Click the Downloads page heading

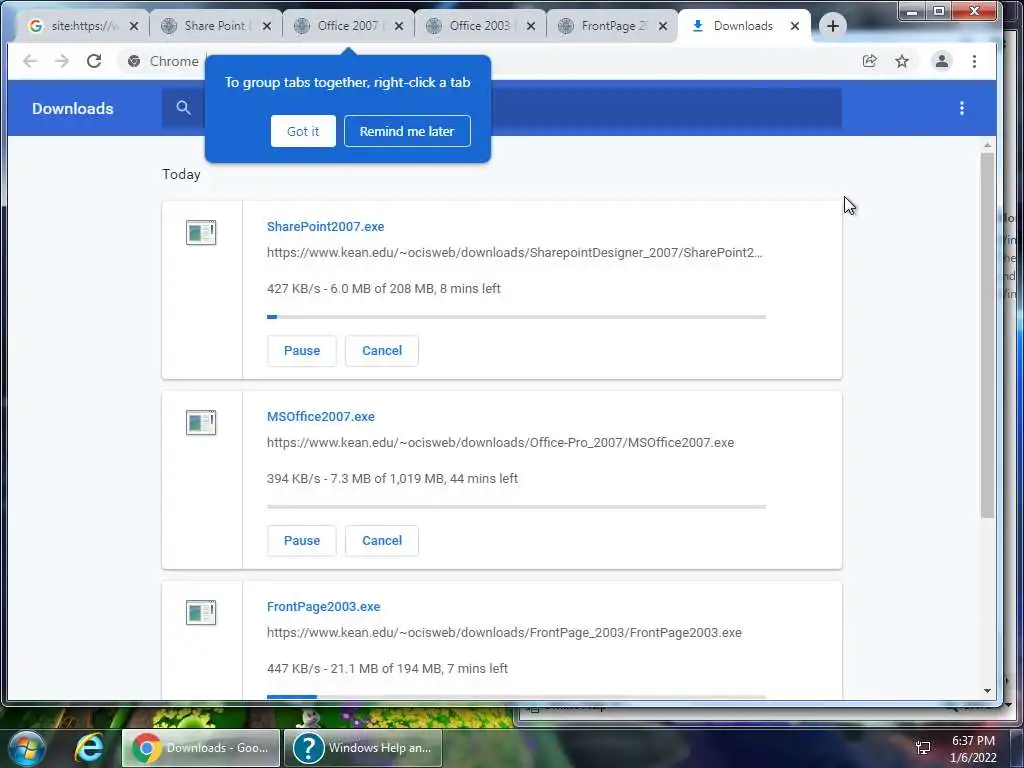(x=72, y=108)
